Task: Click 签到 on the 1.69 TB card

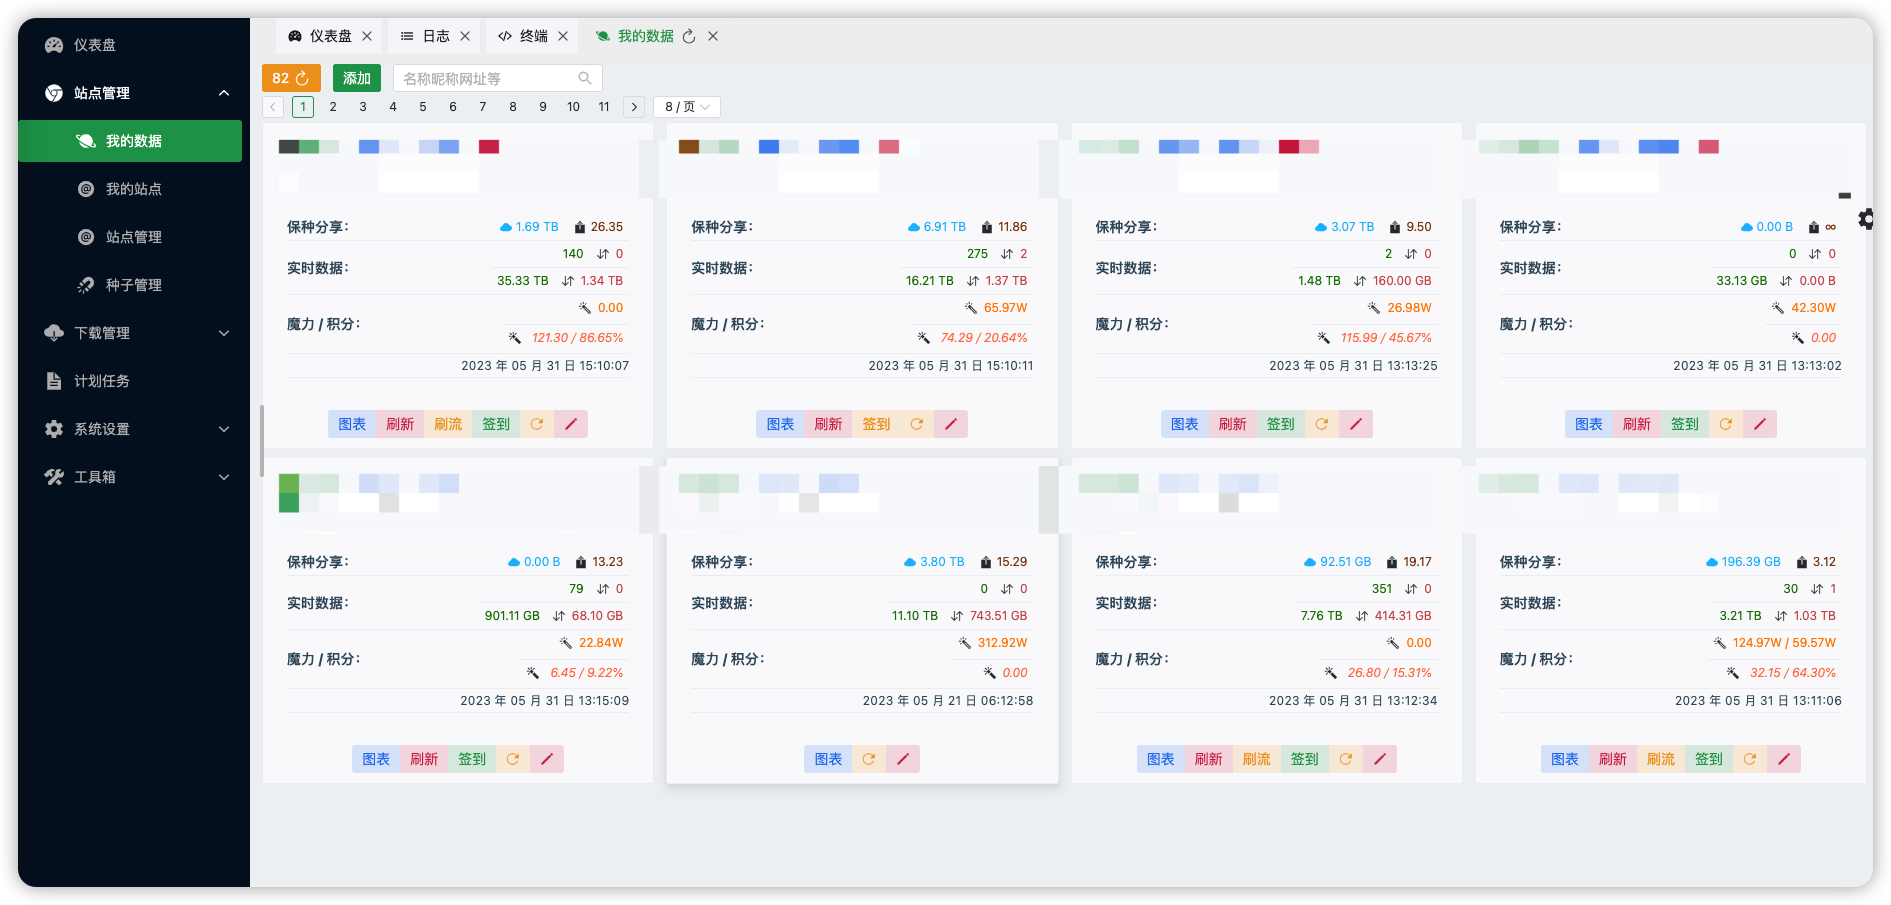Action: (496, 424)
